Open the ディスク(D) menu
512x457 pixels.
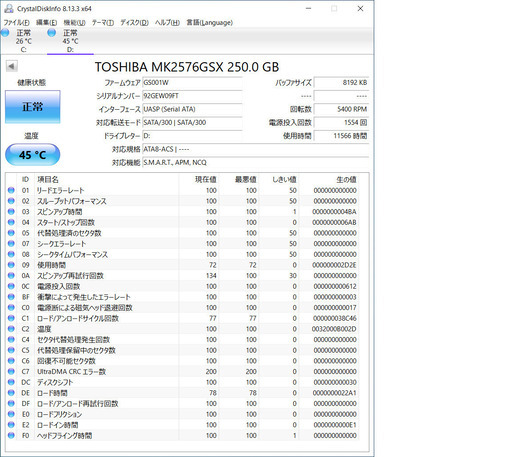[x=134, y=23]
